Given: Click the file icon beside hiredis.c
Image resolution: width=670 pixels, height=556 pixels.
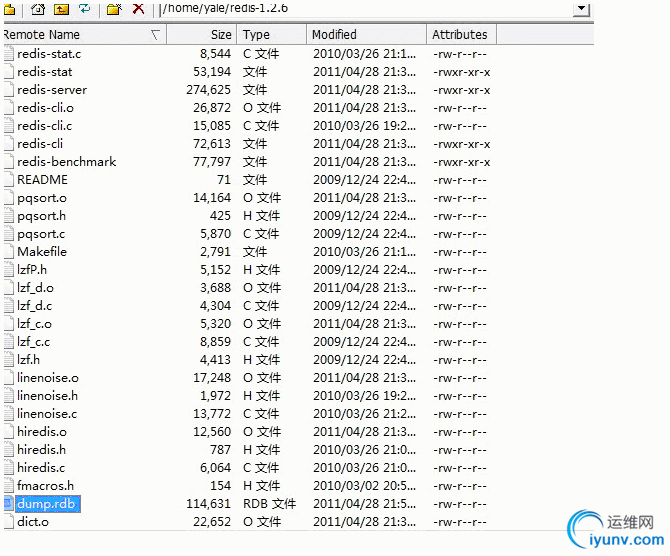Looking at the screenshot, I should coord(9,468).
